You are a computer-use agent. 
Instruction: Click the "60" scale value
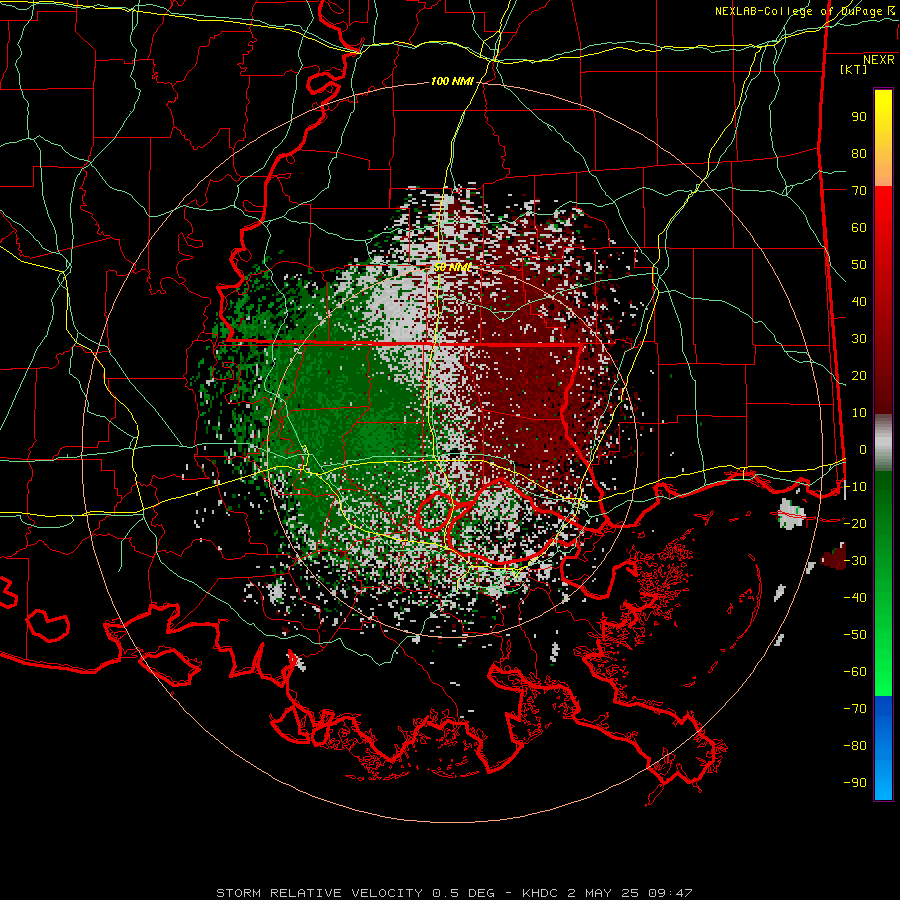(x=859, y=227)
